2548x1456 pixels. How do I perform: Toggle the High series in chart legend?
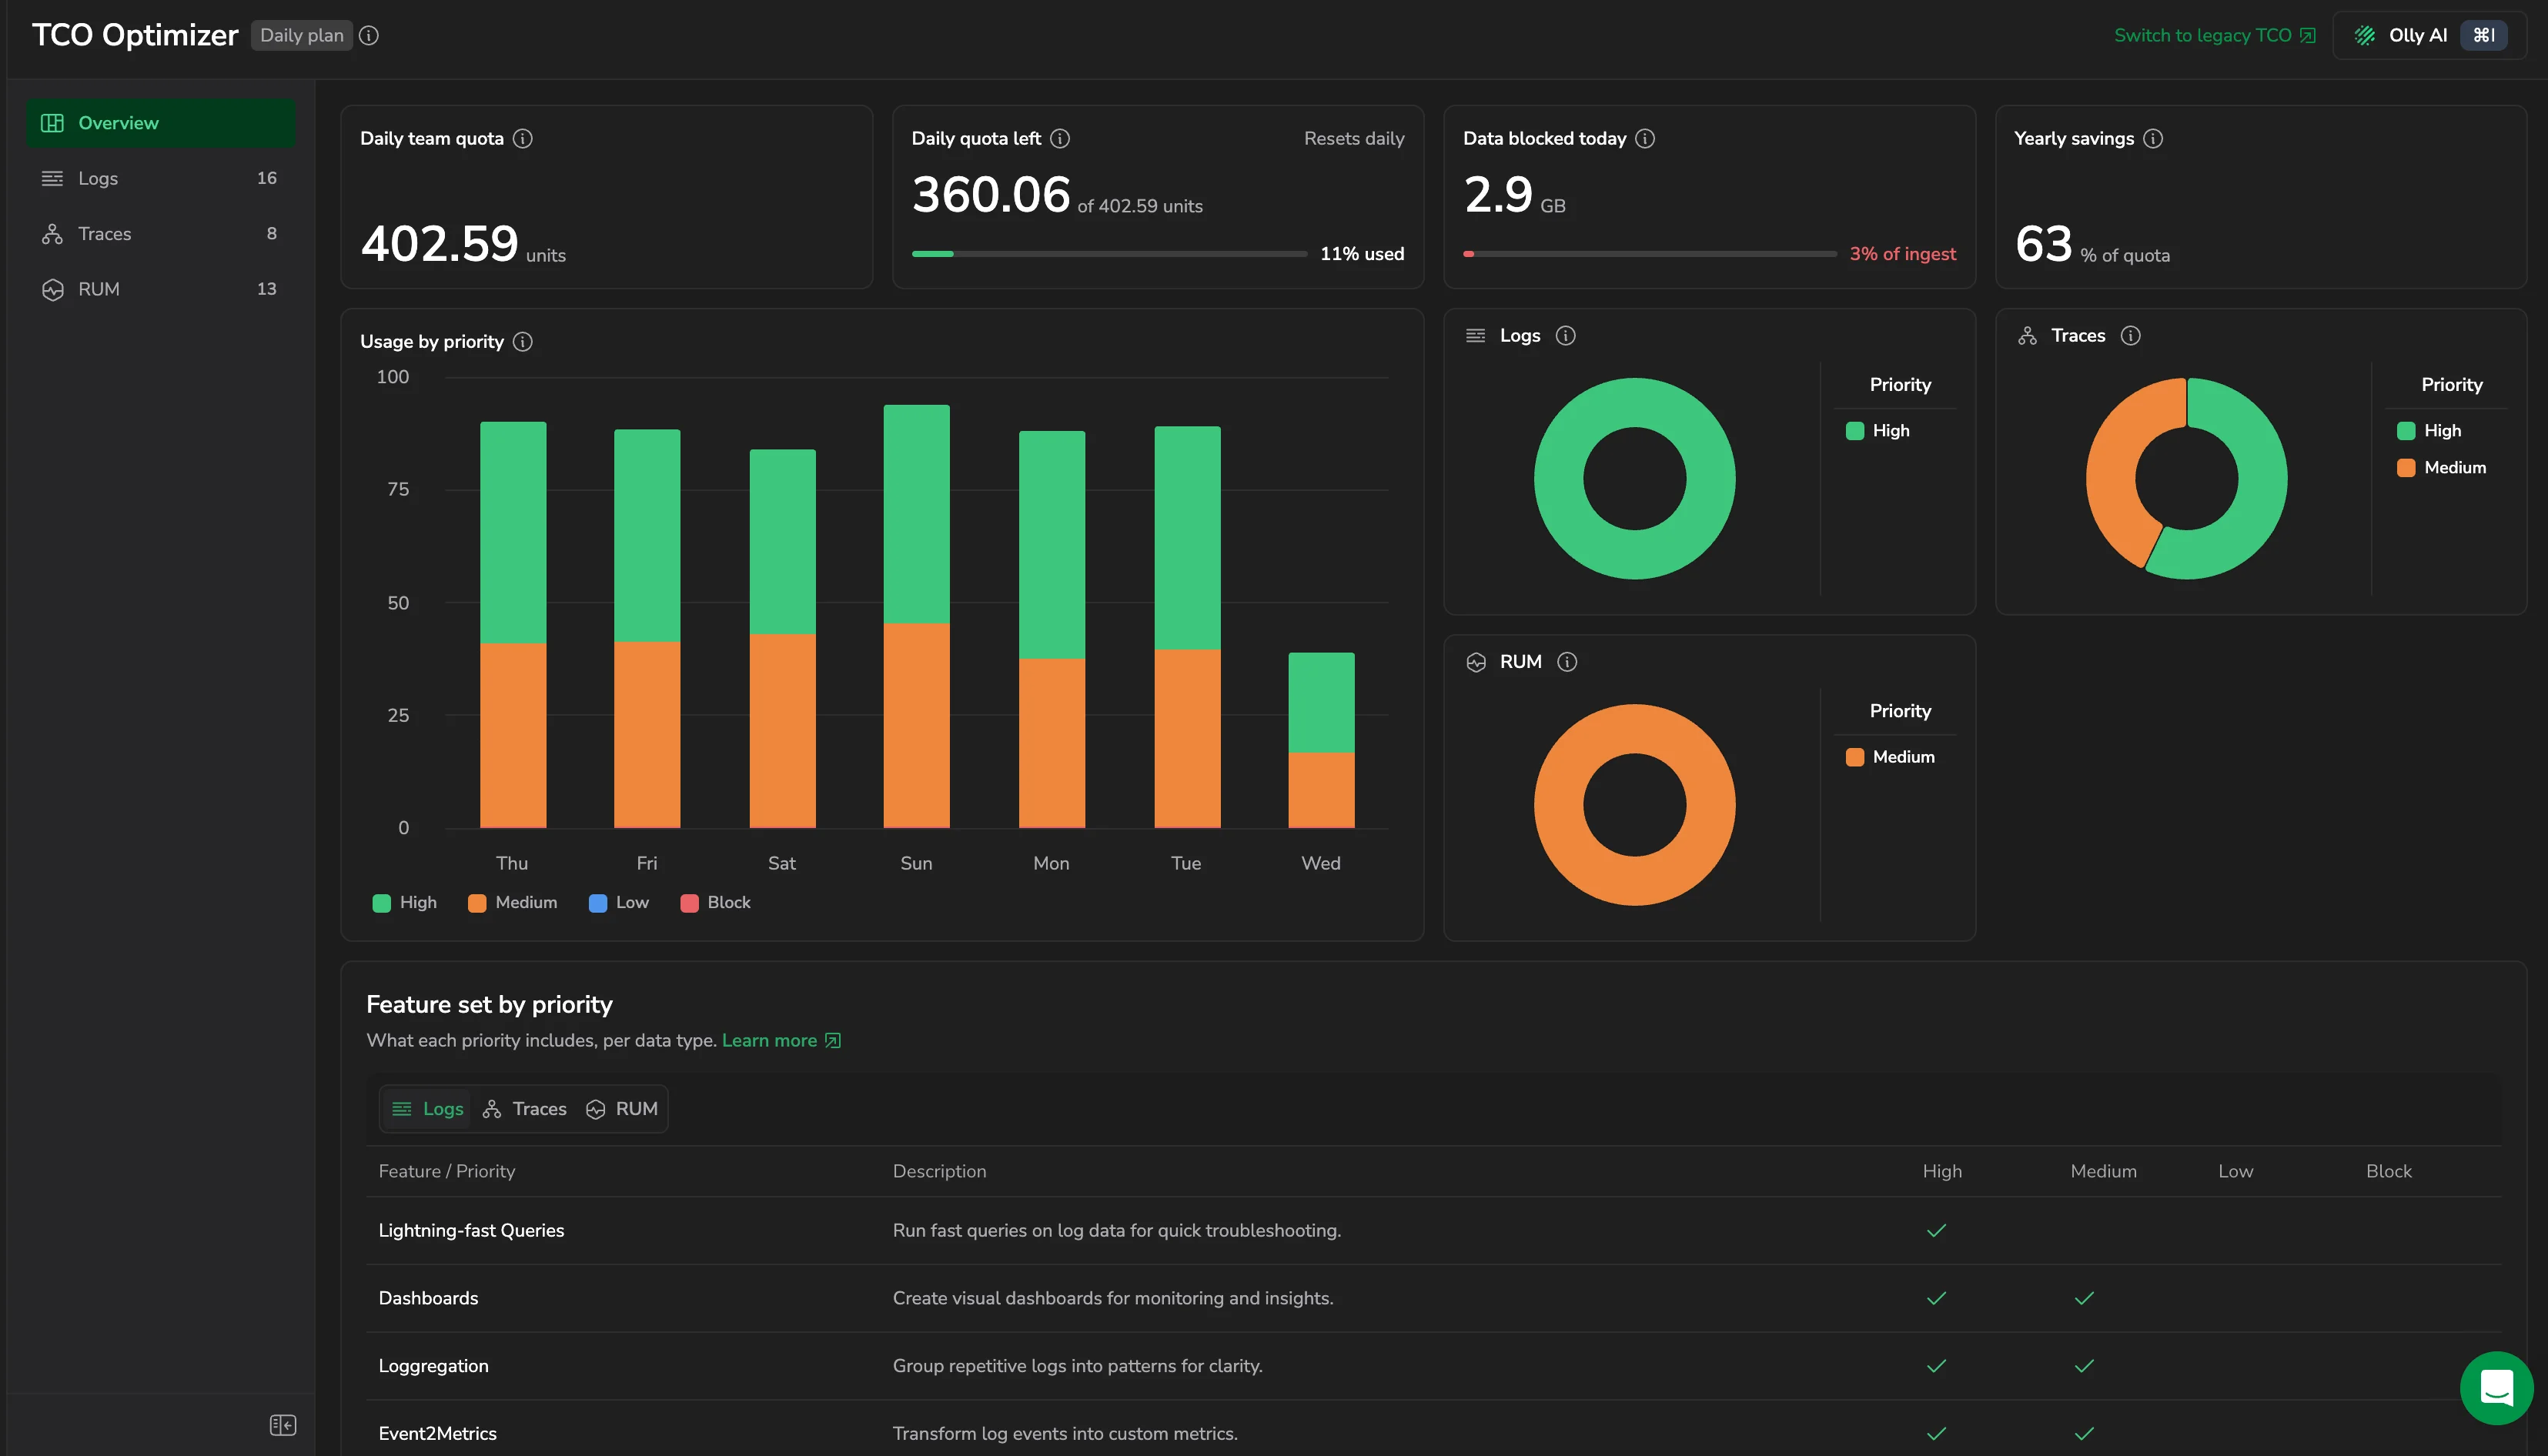click(405, 902)
